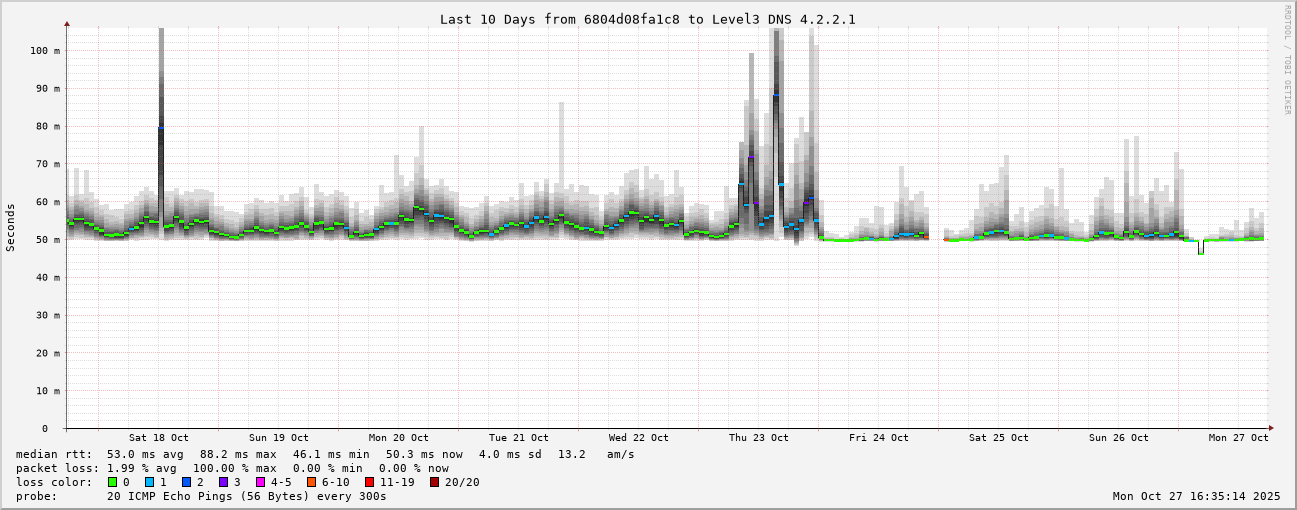
Task: Click the packet loss statistics line
Action: pos(232,468)
